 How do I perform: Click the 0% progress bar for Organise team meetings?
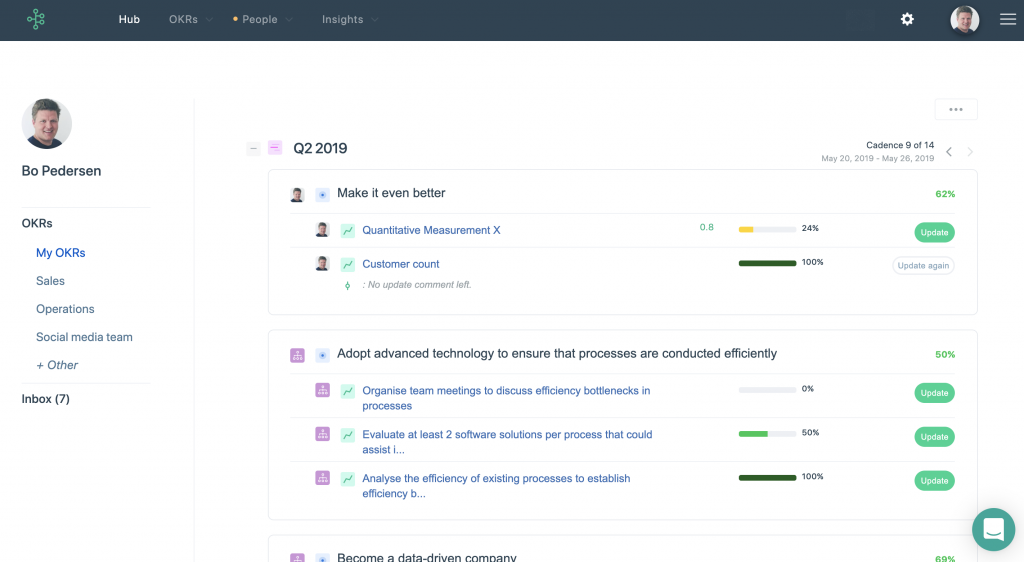click(767, 390)
